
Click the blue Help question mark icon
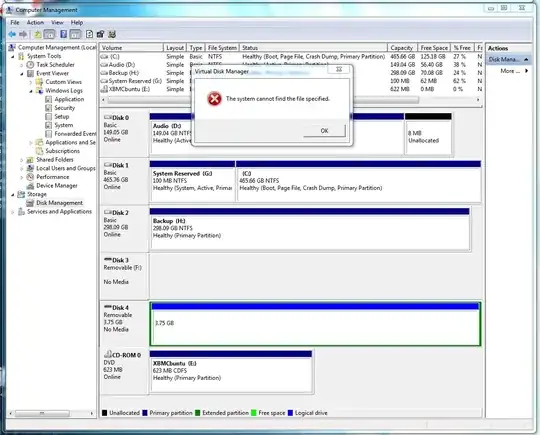click(63, 34)
